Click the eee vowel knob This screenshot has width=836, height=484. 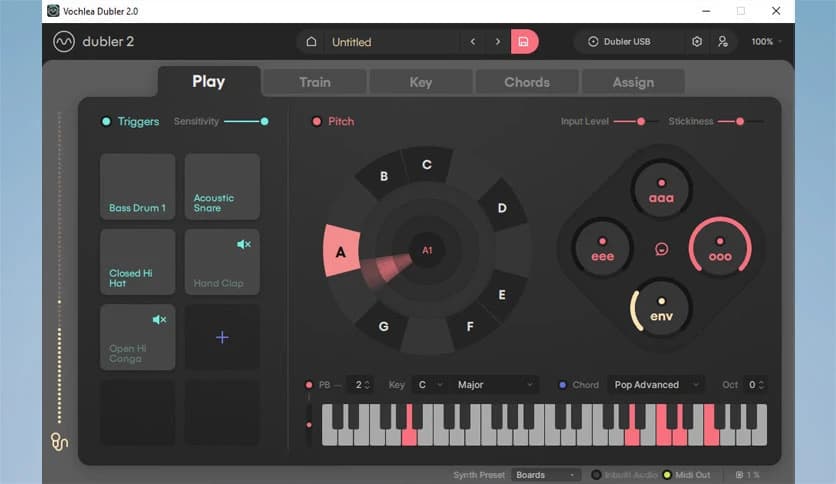pos(602,249)
